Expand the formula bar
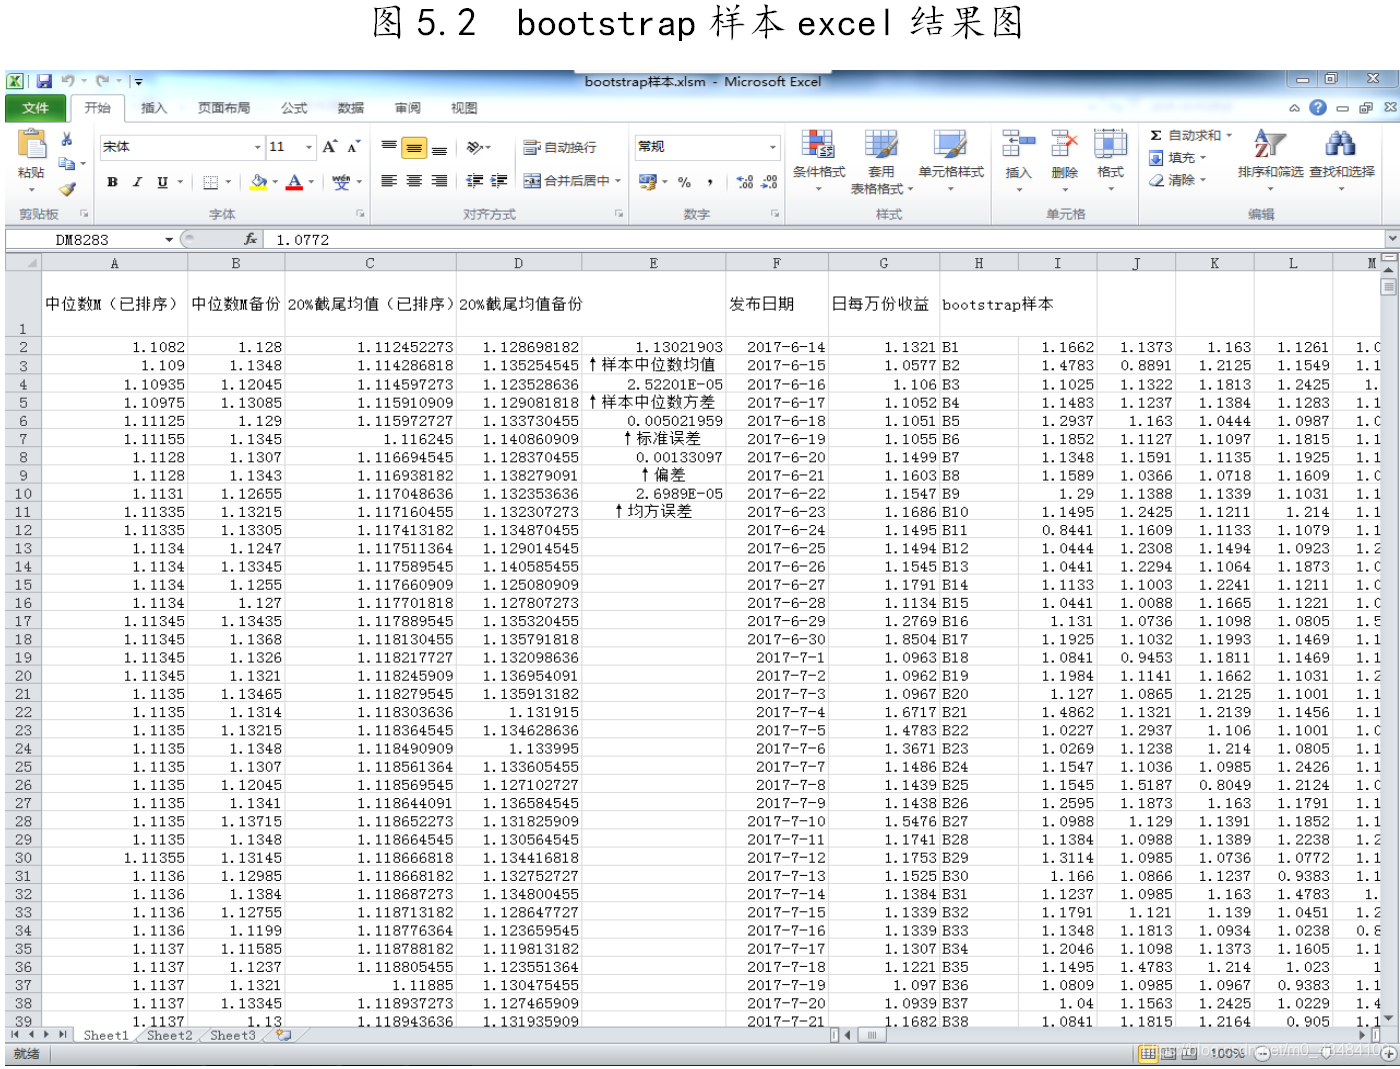The width and height of the screenshot is (1400, 1069). tap(1392, 239)
